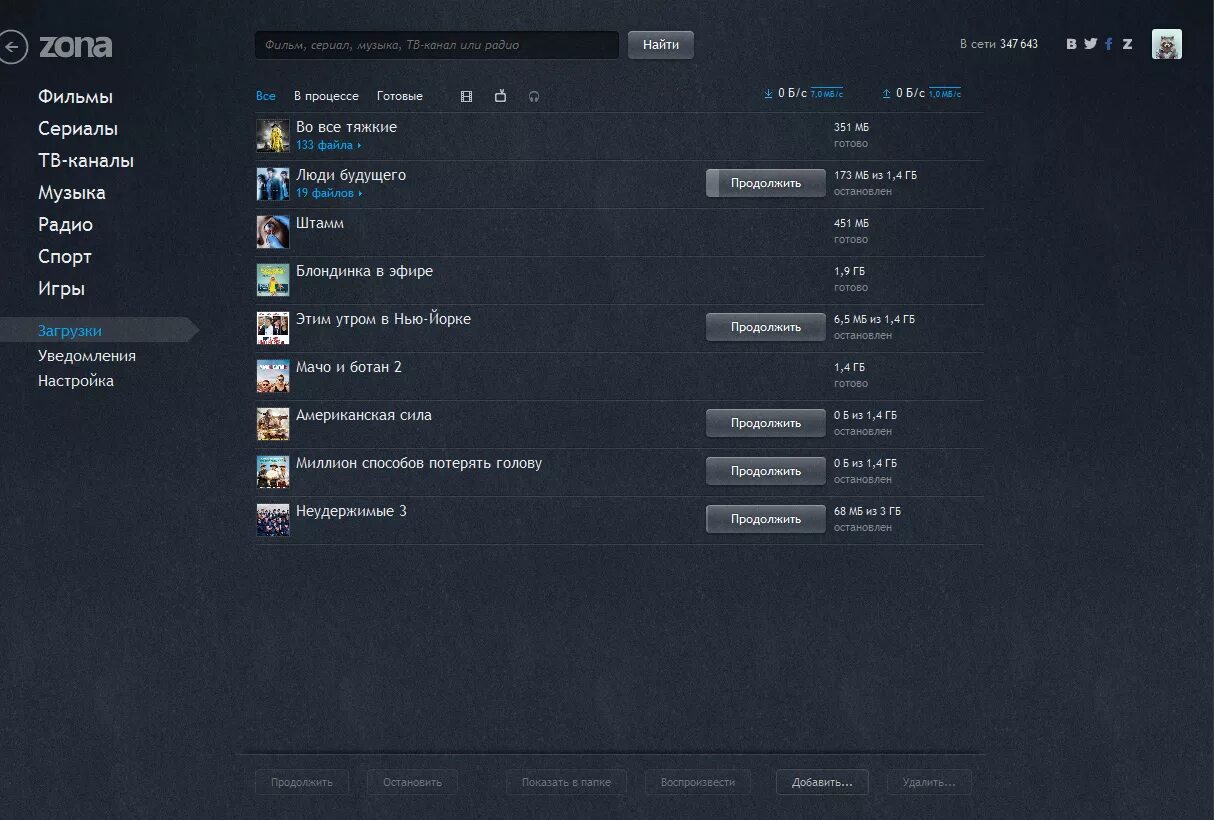Open ТВ-каналы section in sidebar

click(86, 161)
